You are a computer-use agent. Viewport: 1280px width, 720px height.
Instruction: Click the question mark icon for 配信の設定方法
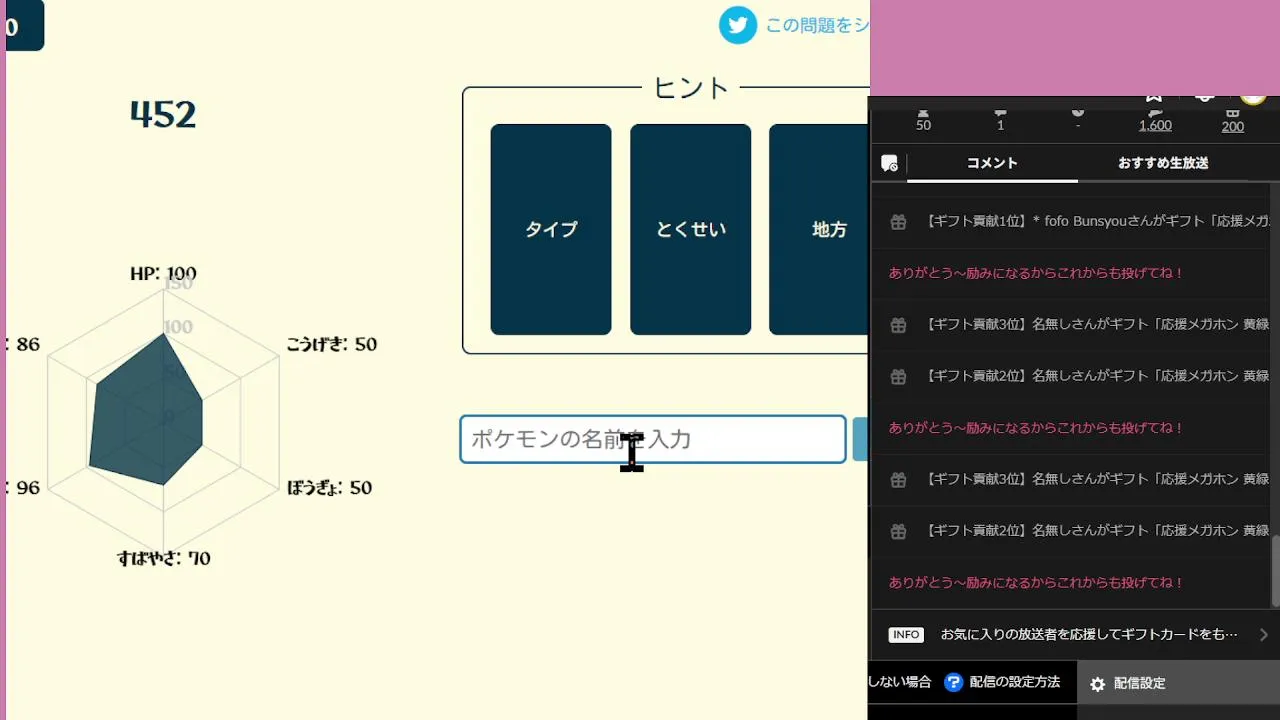tap(953, 682)
